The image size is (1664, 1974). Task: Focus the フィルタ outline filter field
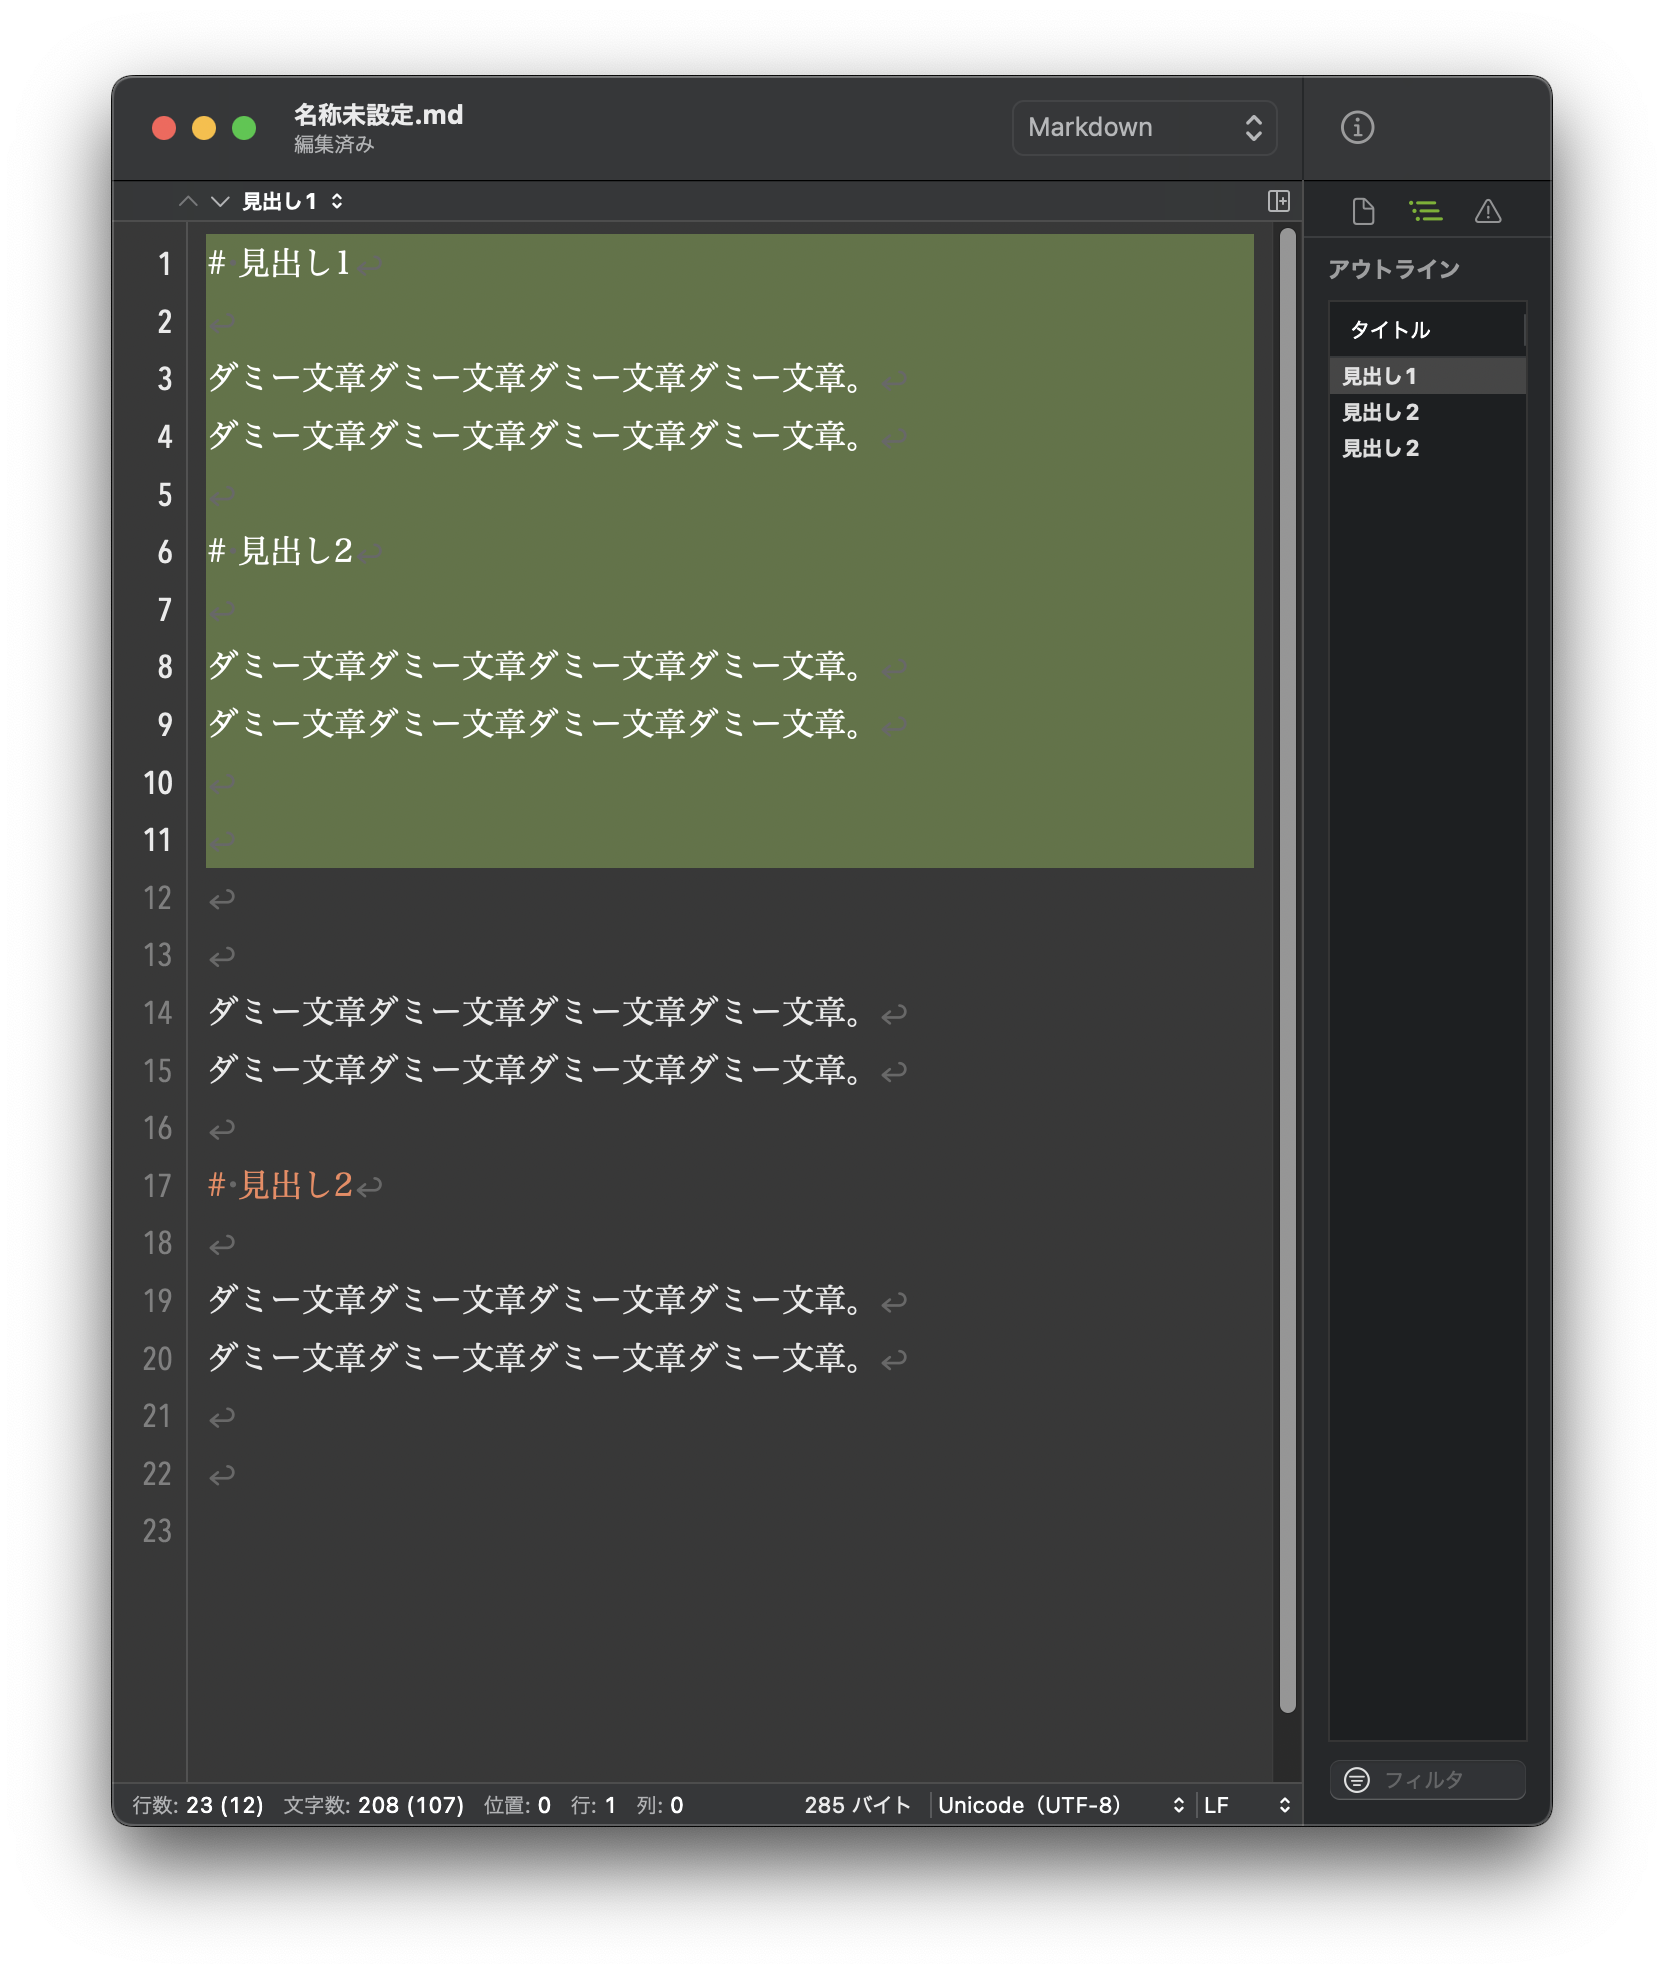[1427, 1780]
